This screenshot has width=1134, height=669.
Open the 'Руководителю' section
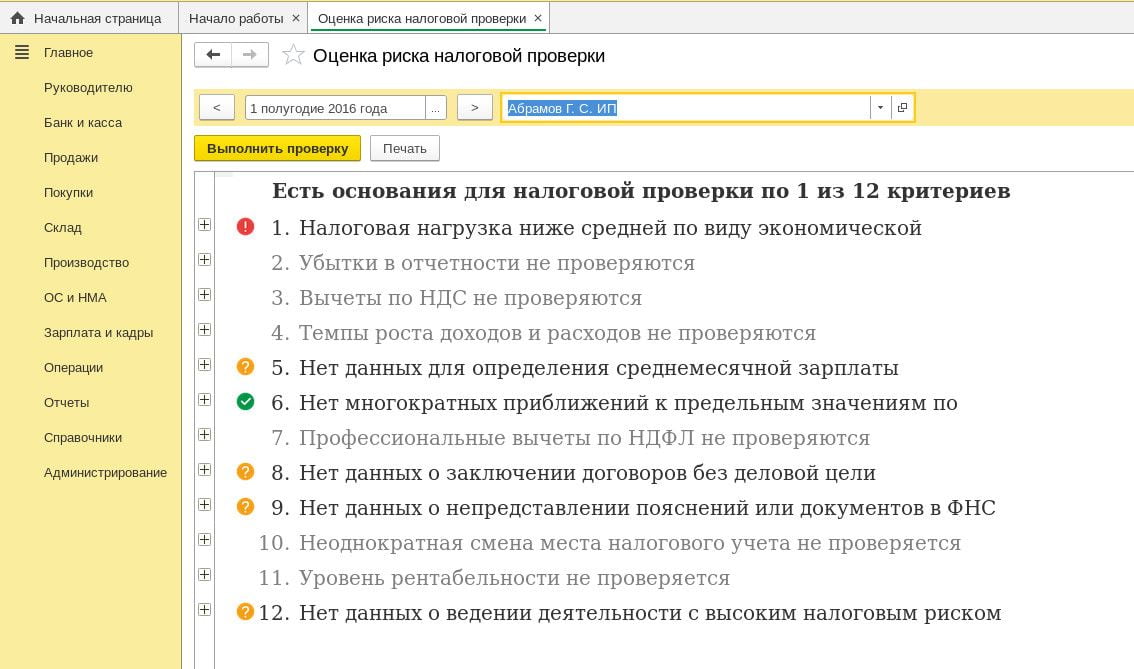tap(88, 88)
